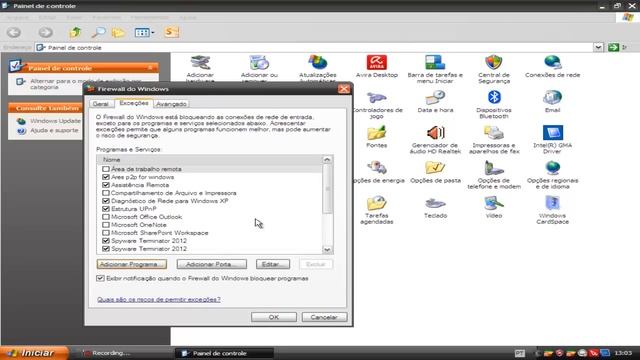Open the Iniciar start menu

[x=34, y=353]
